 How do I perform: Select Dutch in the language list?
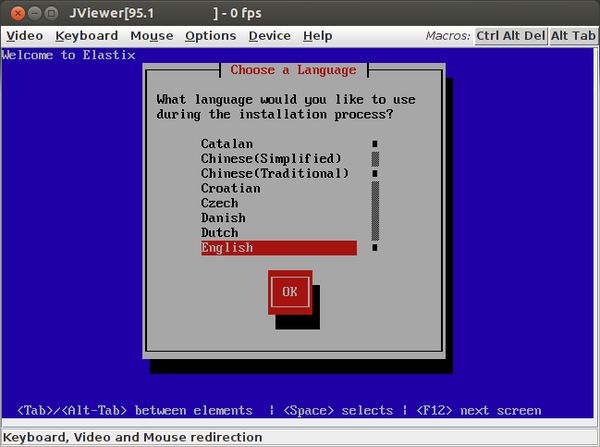click(220, 233)
